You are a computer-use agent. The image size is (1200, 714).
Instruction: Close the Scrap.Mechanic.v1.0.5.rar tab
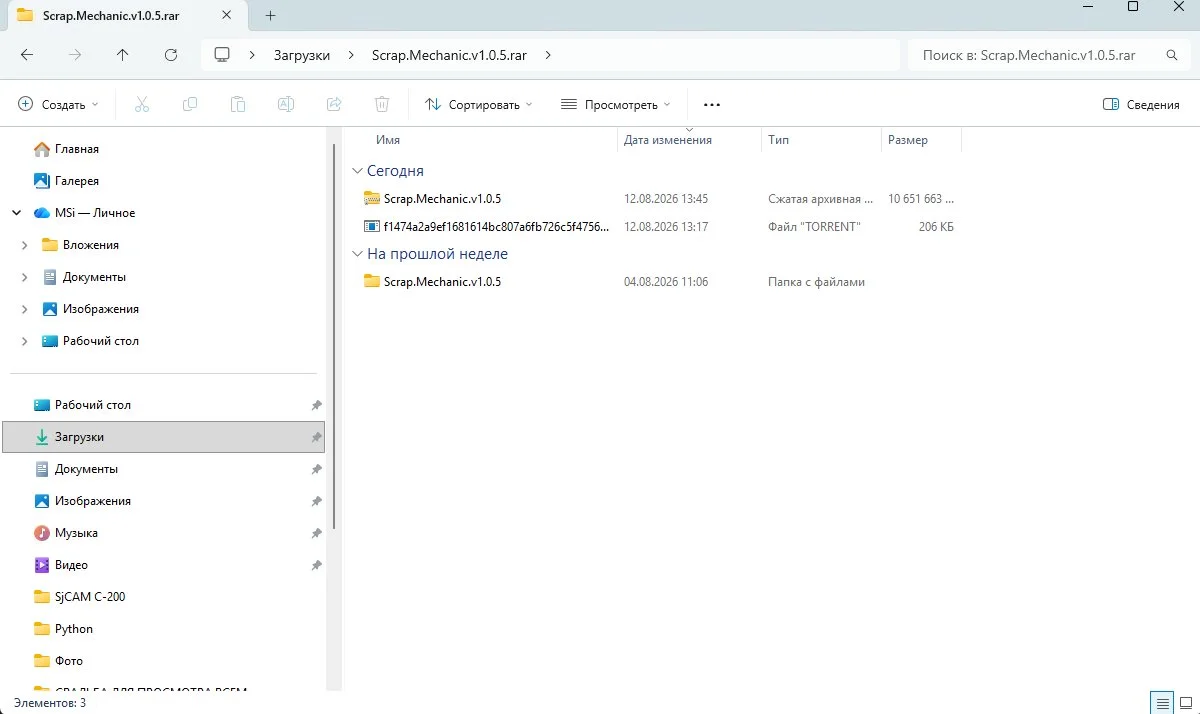click(x=227, y=15)
